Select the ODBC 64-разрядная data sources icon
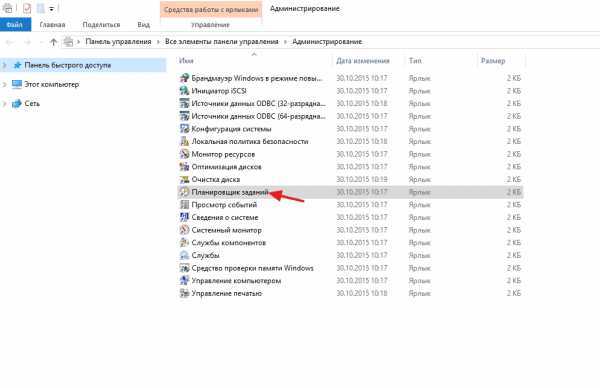Screen dimensions: 600x388 [x=184, y=116]
